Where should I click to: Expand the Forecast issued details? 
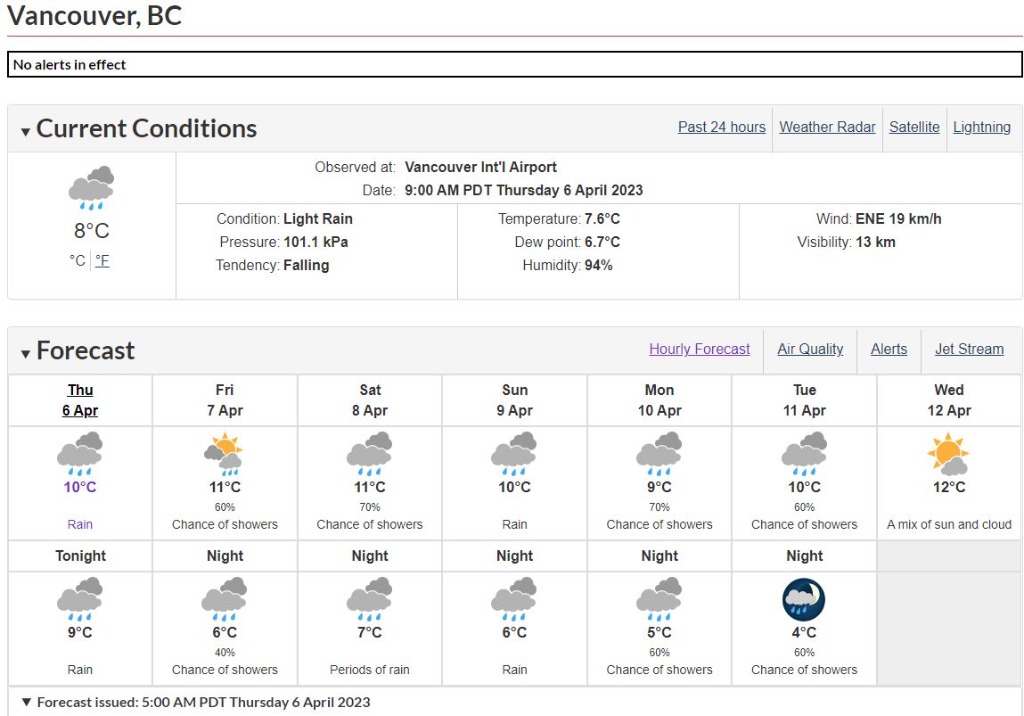pos(27,702)
